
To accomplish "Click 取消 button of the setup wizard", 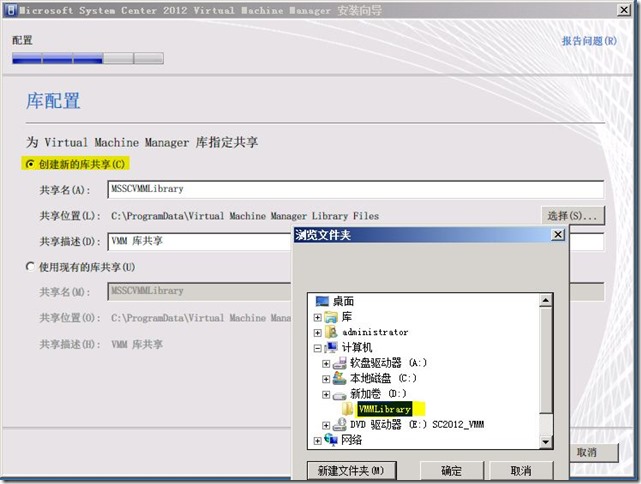I will pos(593,452).
